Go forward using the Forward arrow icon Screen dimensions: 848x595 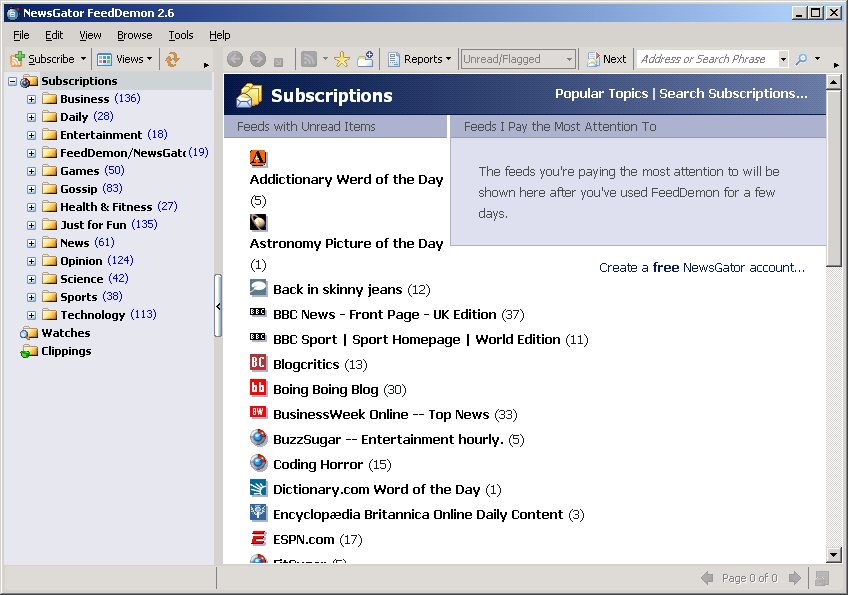click(x=258, y=59)
